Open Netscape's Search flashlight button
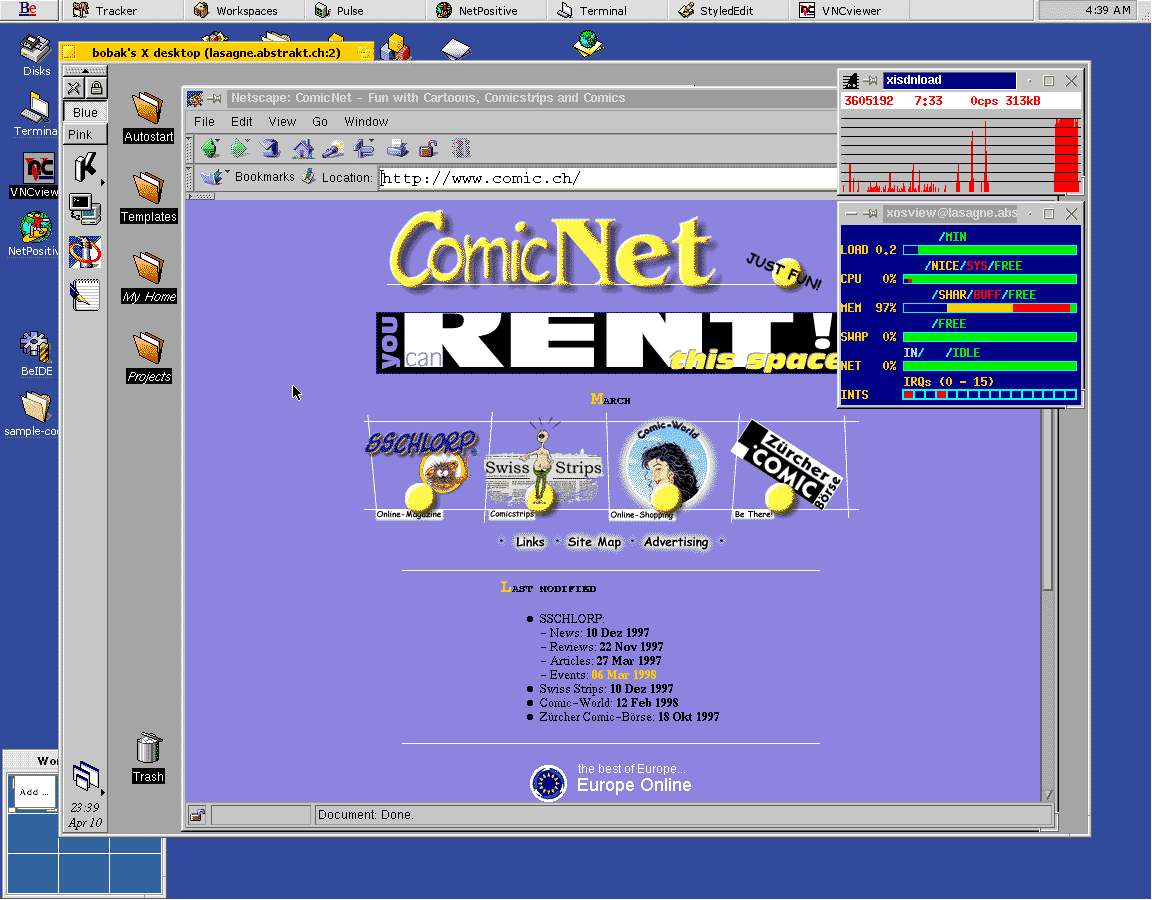1152x900 pixels. tap(333, 148)
